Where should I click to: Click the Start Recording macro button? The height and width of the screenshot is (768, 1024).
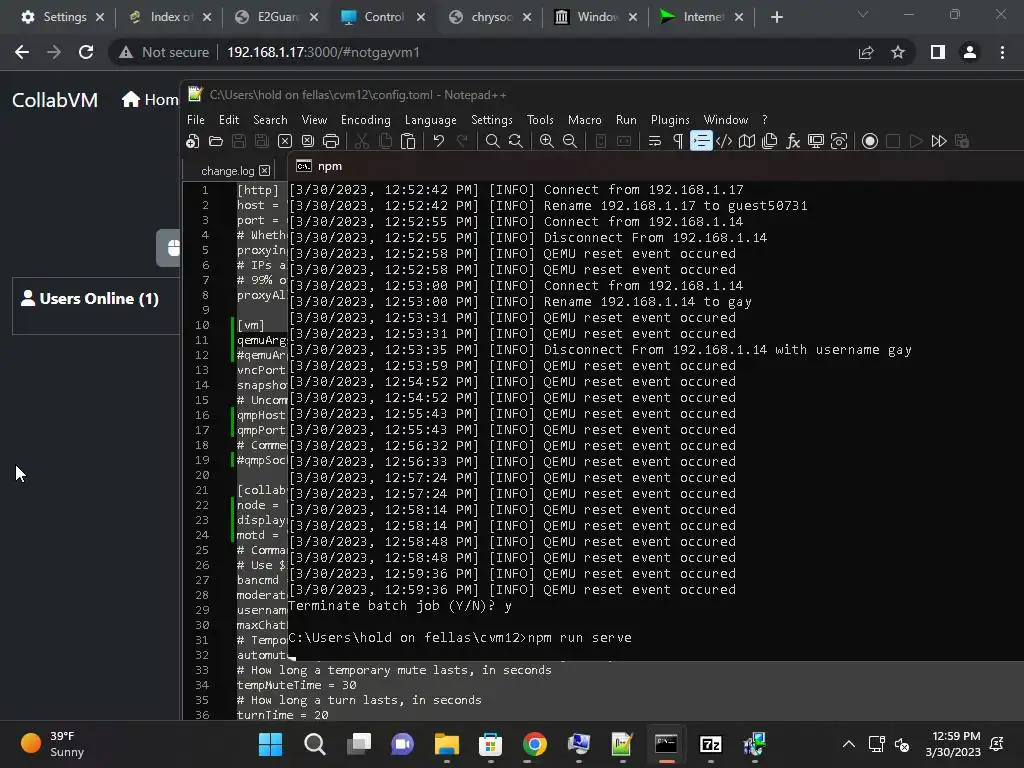coord(870,141)
